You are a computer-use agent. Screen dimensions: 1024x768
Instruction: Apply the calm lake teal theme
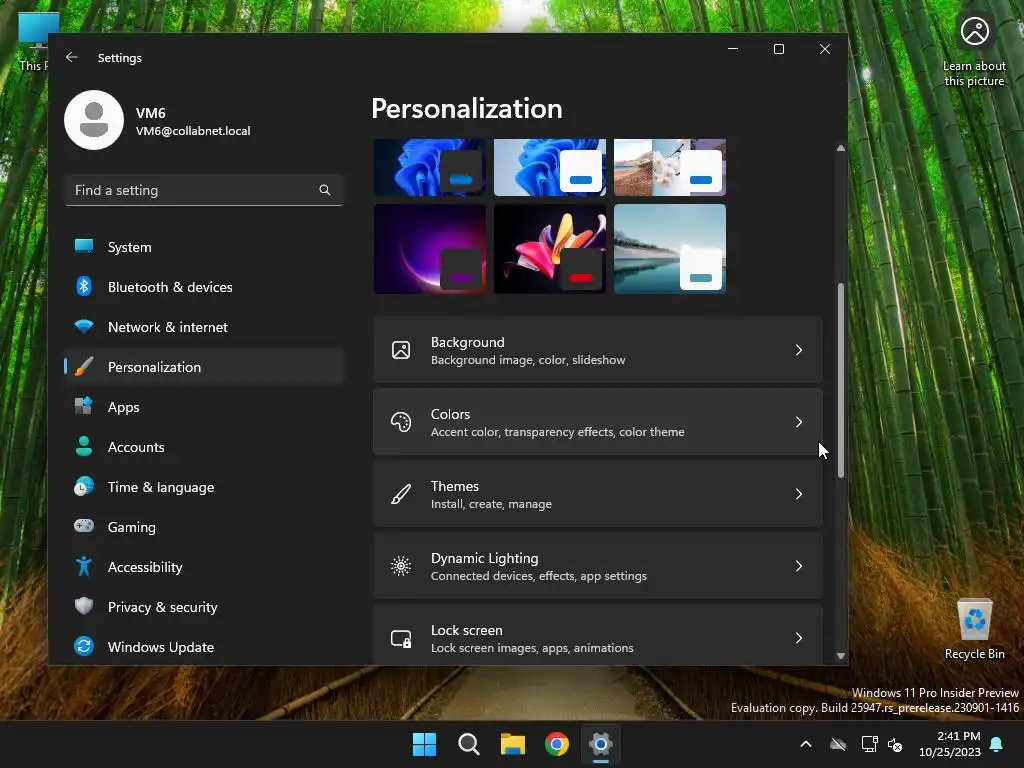coord(670,249)
